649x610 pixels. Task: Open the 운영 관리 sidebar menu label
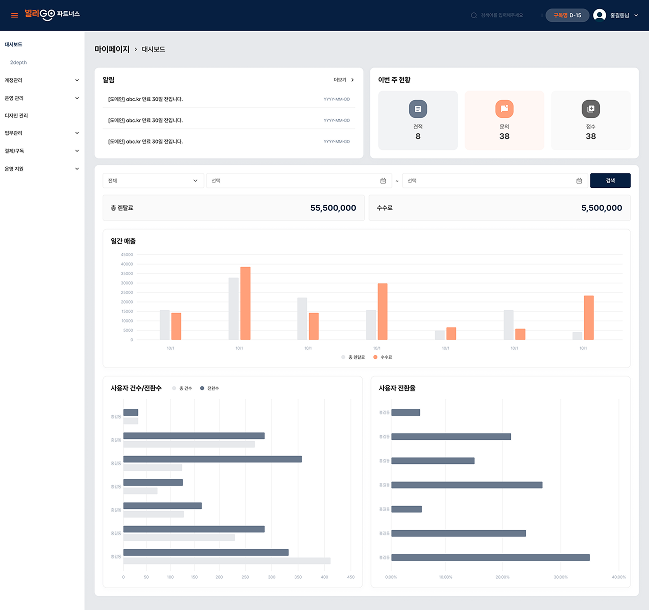[x=14, y=98]
